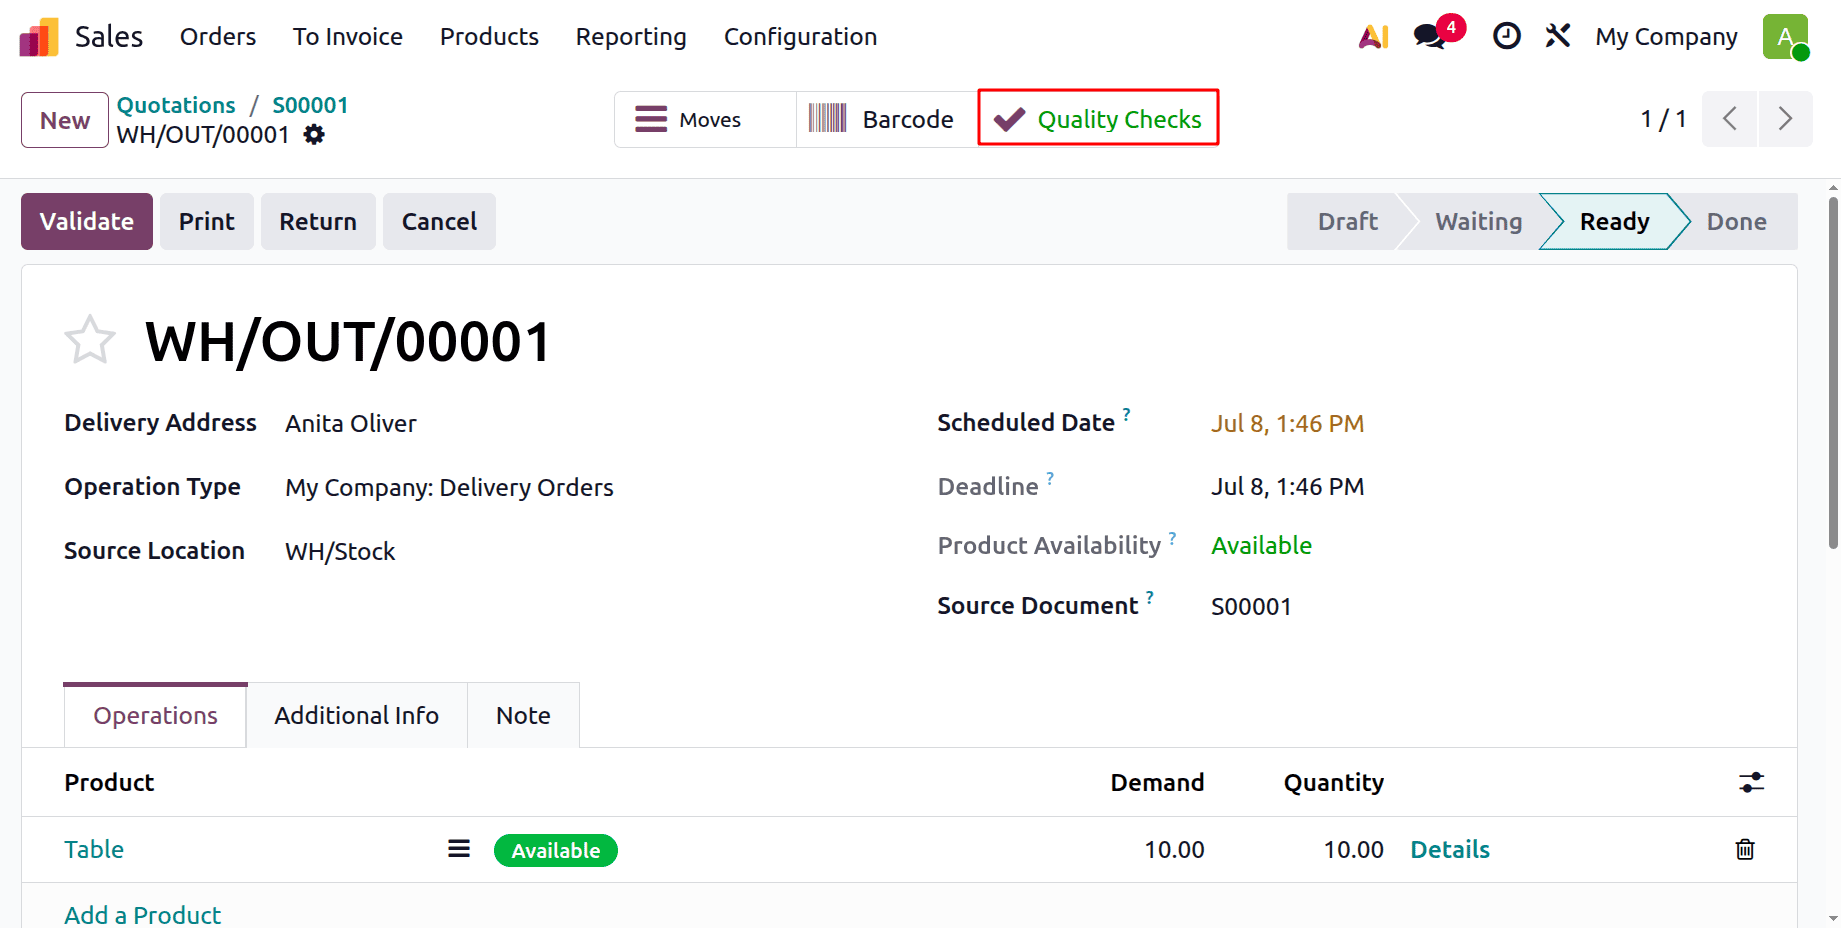This screenshot has height=928, width=1841.
Task: Switch company via My Company
Action: [x=1666, y=37]
